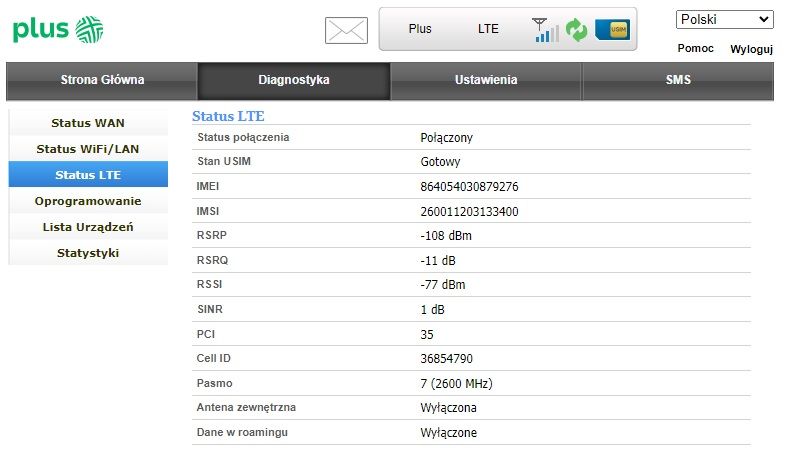Open the Ustawienia tab
785x472 pixels.
tap(486, 81)
